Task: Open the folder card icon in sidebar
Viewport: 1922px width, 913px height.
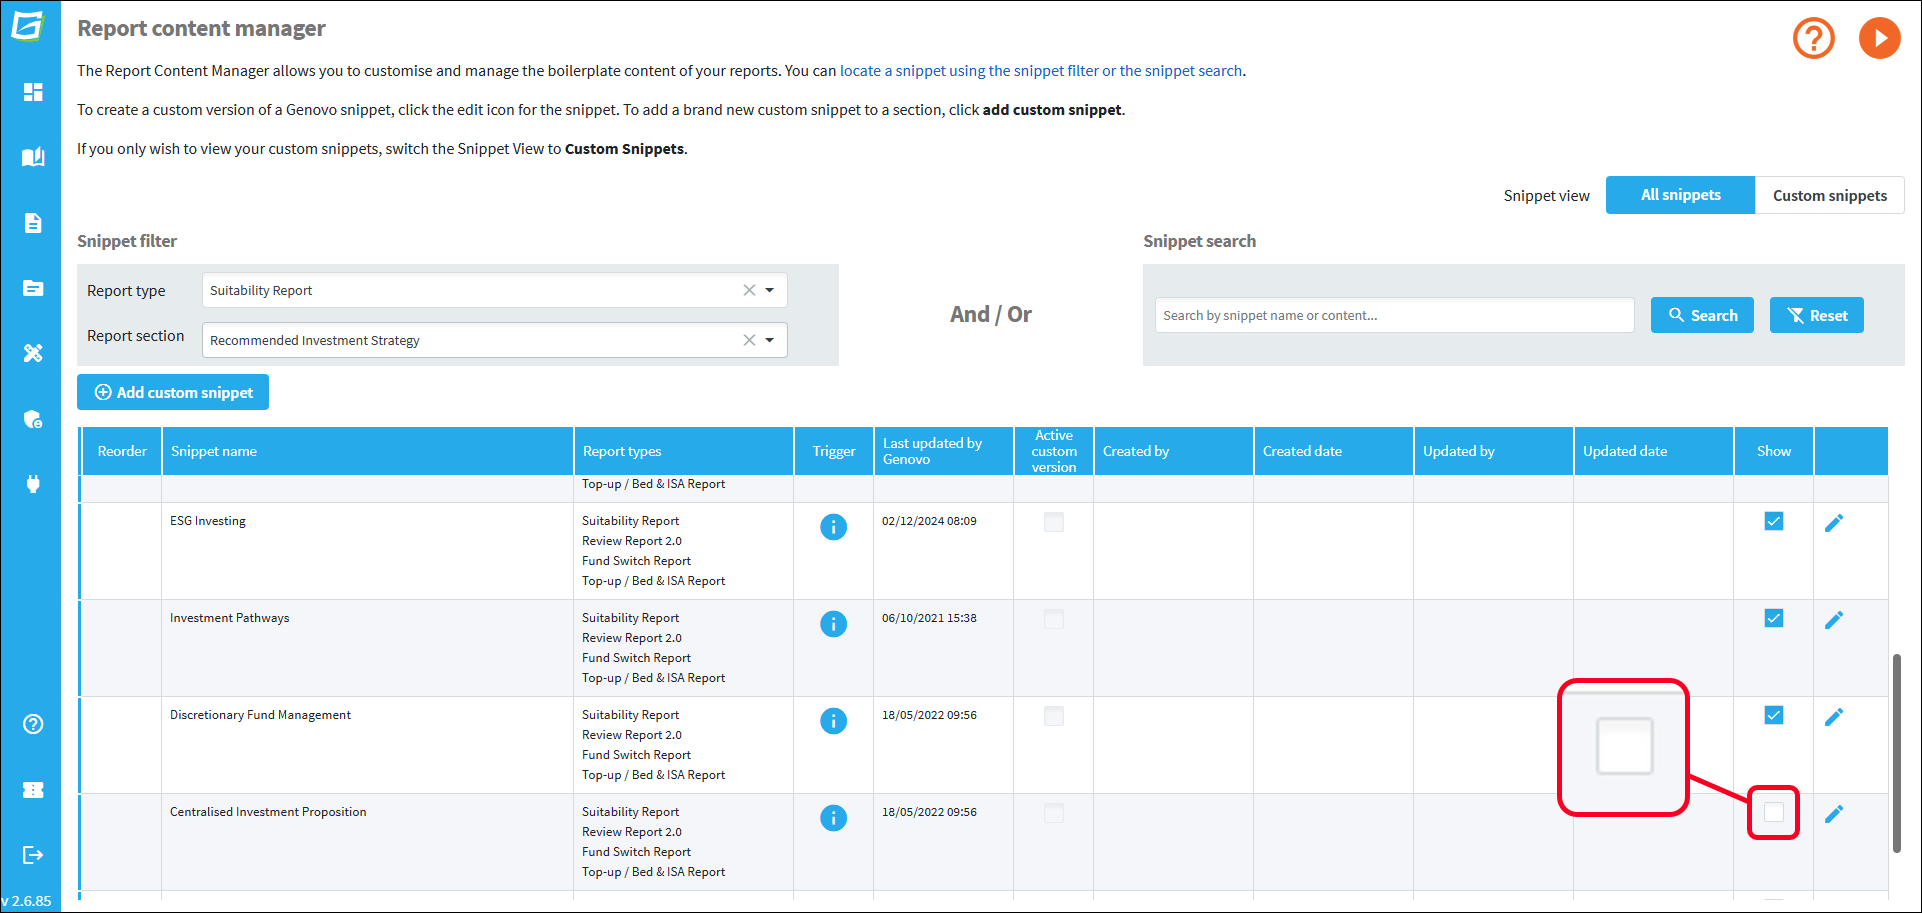Action: point(33,288)
